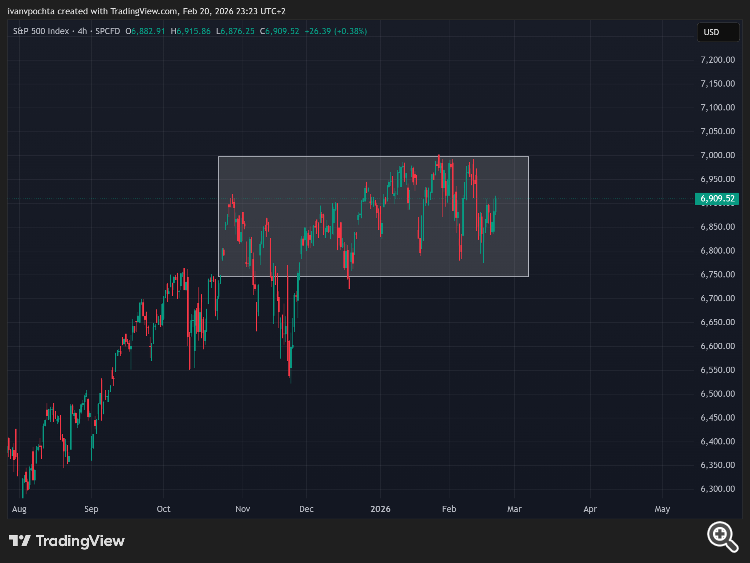Click the high value 6,915.86
This screenshot has height=563, width=750.
[x=194, y=31]
